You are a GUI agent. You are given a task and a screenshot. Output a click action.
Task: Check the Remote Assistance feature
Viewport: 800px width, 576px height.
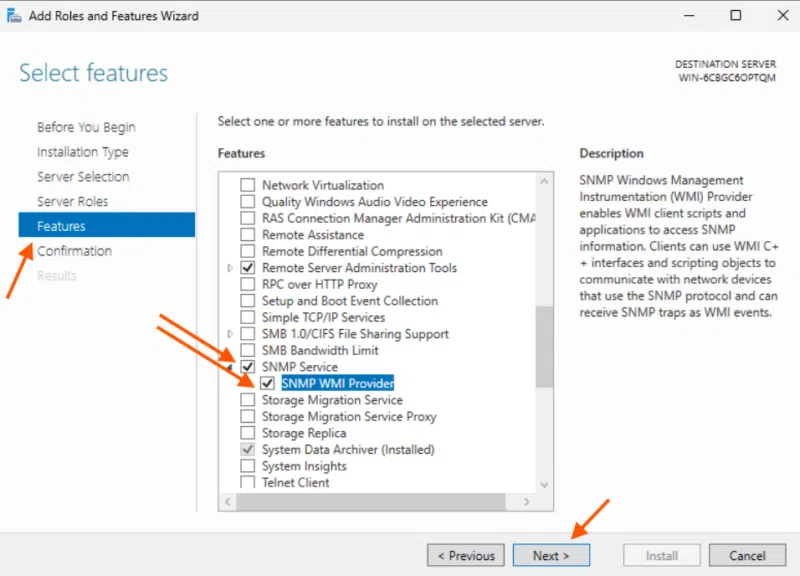click(246, 234)
